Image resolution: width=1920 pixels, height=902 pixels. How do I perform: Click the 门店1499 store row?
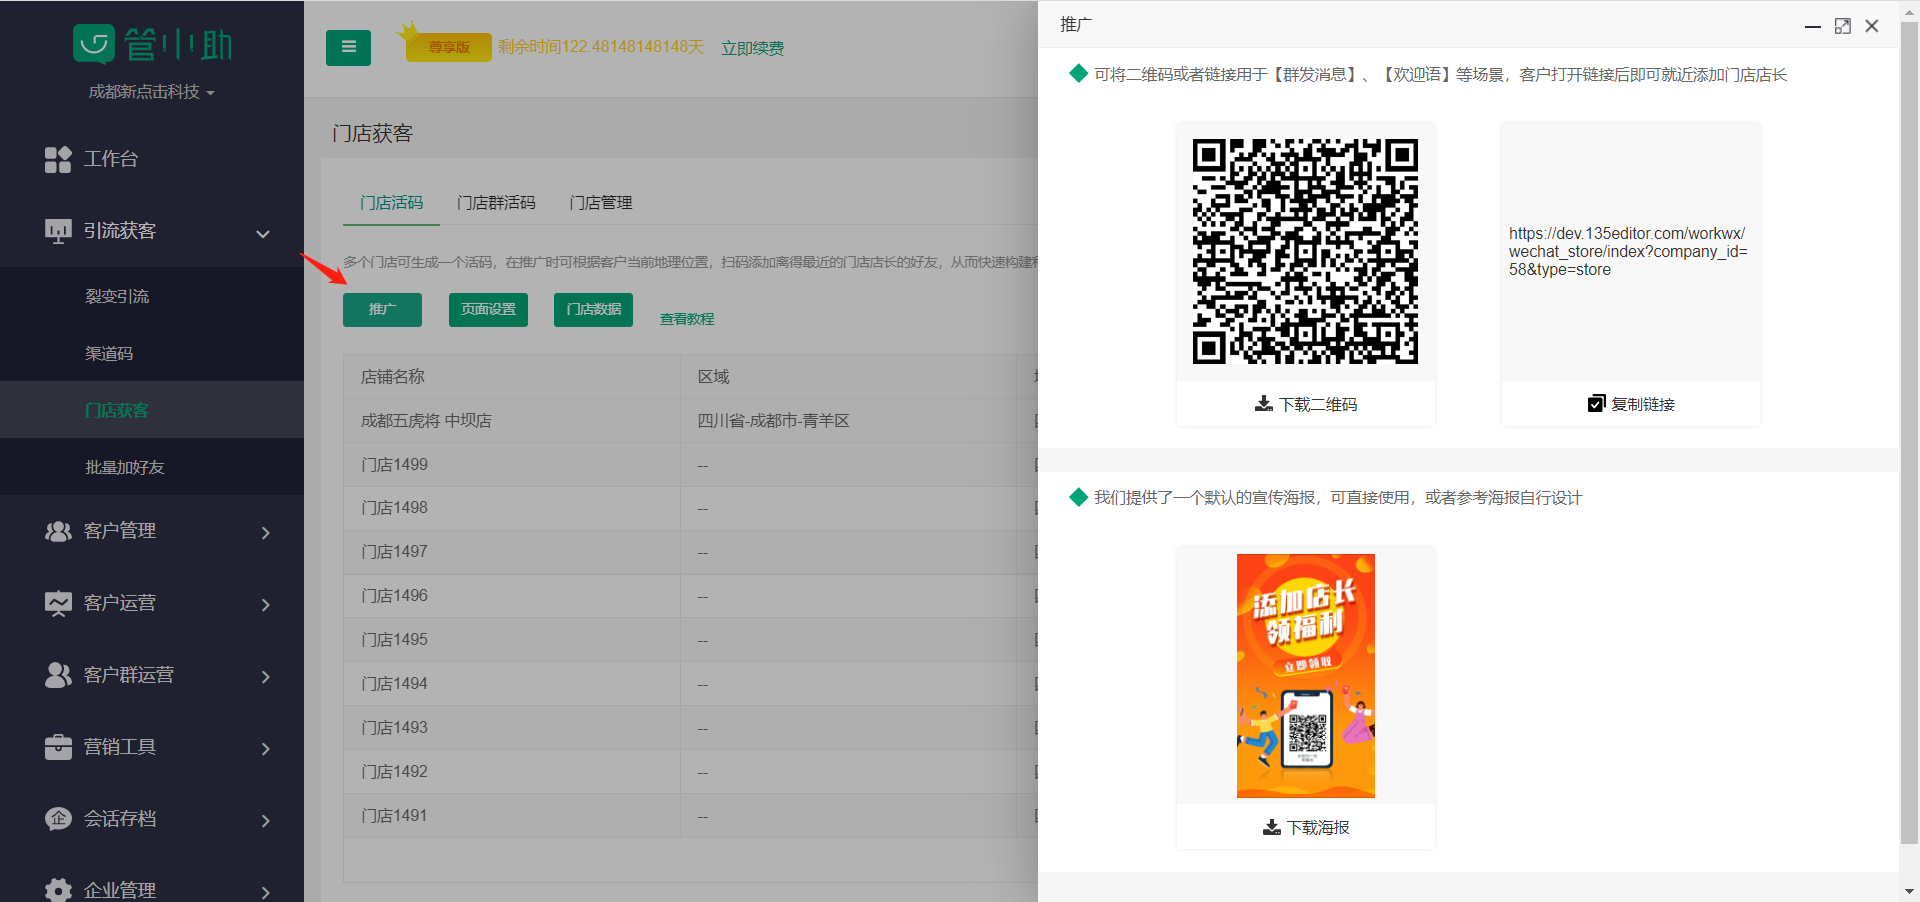(690, 465)
